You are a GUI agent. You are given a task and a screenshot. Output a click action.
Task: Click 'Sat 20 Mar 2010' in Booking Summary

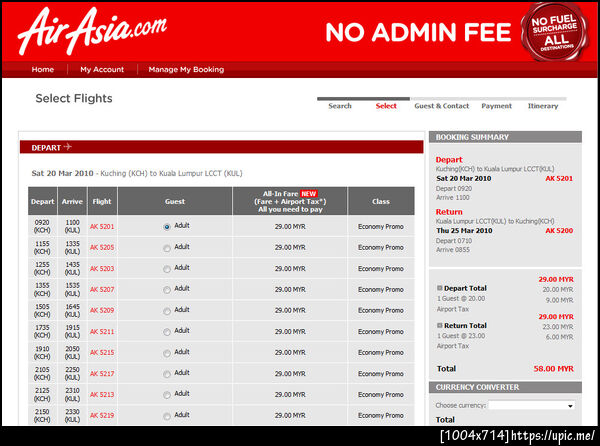pyautogui.click(x=463, y=179)
